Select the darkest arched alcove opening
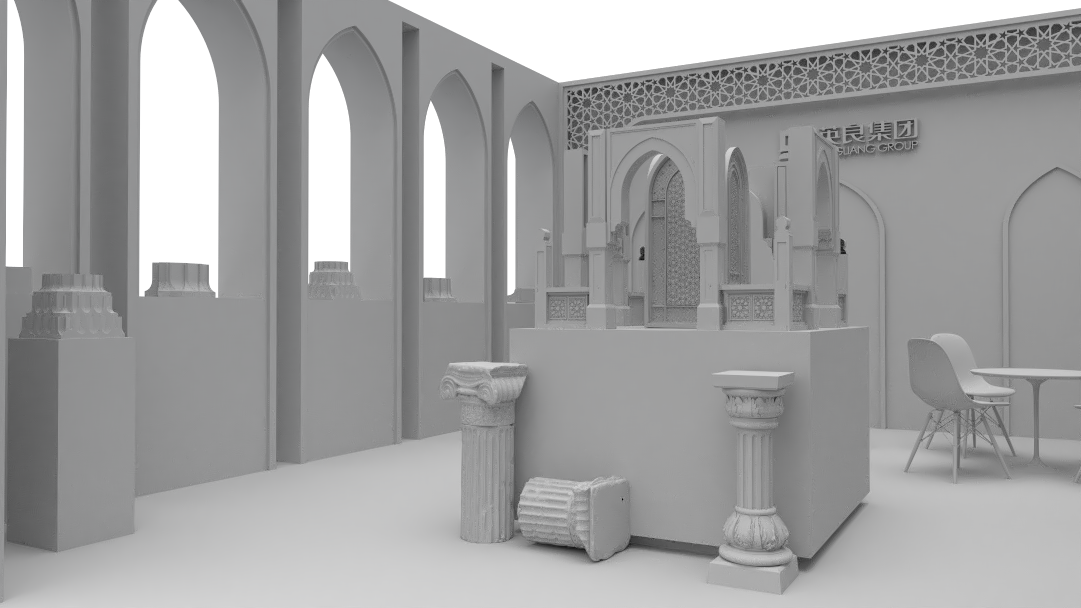The width and height of the screenshot is (1081, 608). click(x=433, y=195)
